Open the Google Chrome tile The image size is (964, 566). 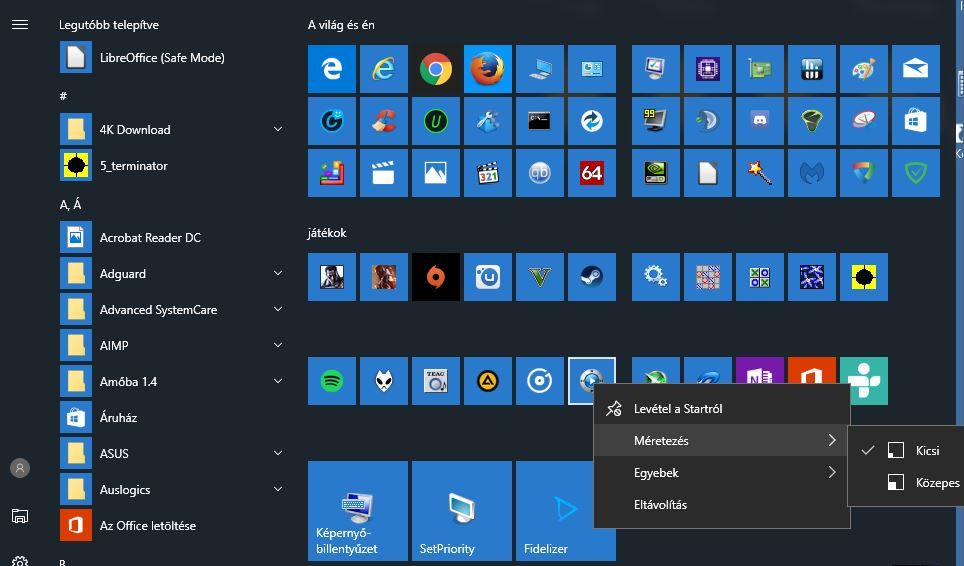(x=436, y=69)
